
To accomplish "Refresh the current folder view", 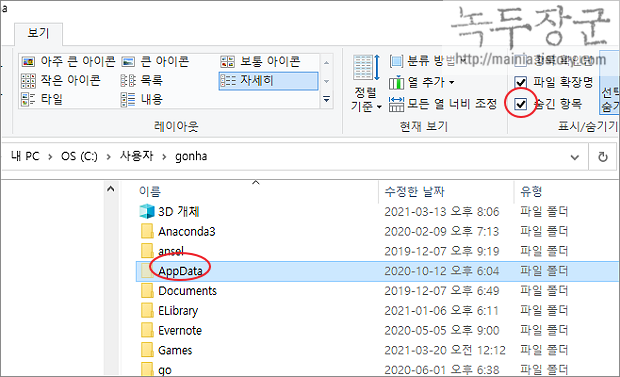I will pos(603,157).
